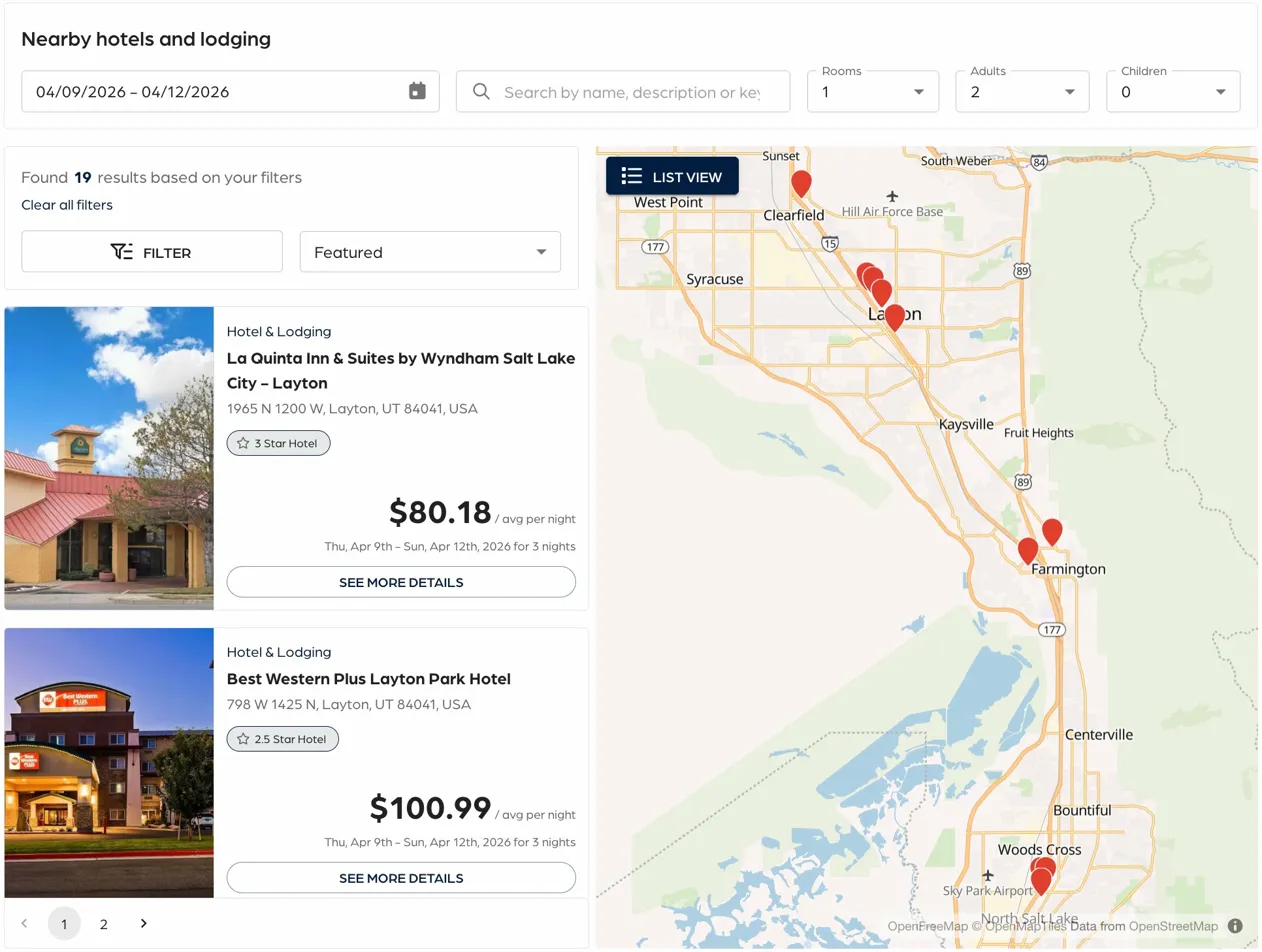The width and height of the screenshot is (1262, 952).
Task: Go to next results page arrow
Action: coord(143,923)
